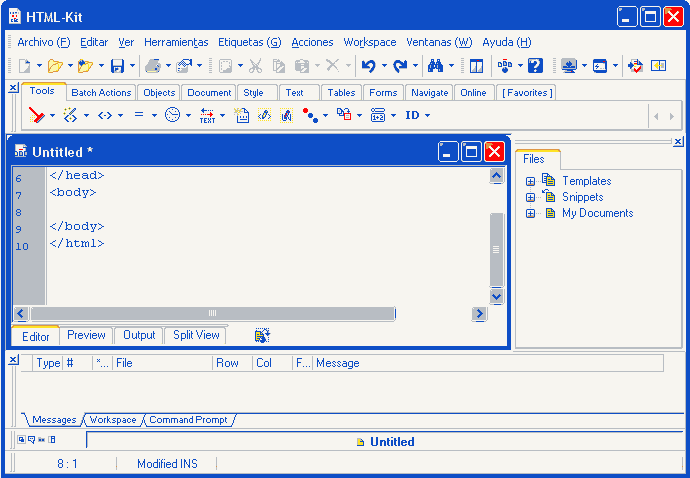This screenshot has height=478, width=690.
Task: Click the numbering 1+2 tool icon
Action: pos(378,115)
